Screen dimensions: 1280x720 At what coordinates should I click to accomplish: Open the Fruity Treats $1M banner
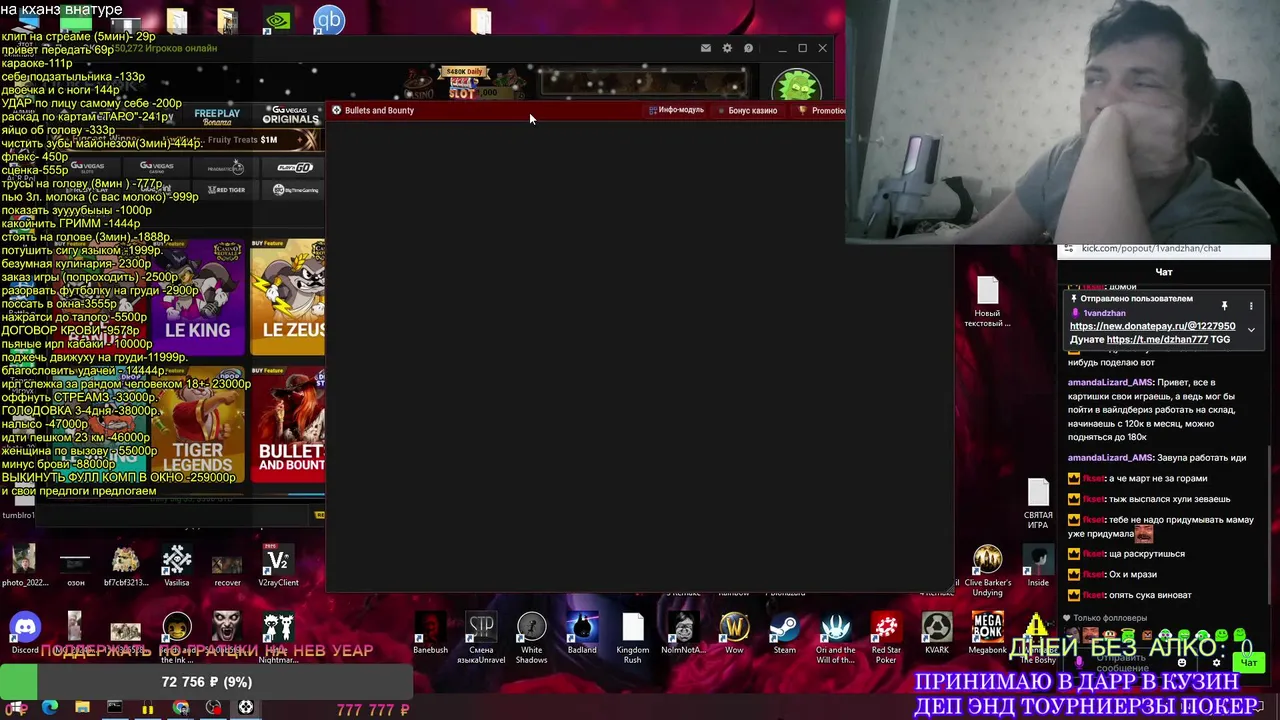(x=241, y=140)
